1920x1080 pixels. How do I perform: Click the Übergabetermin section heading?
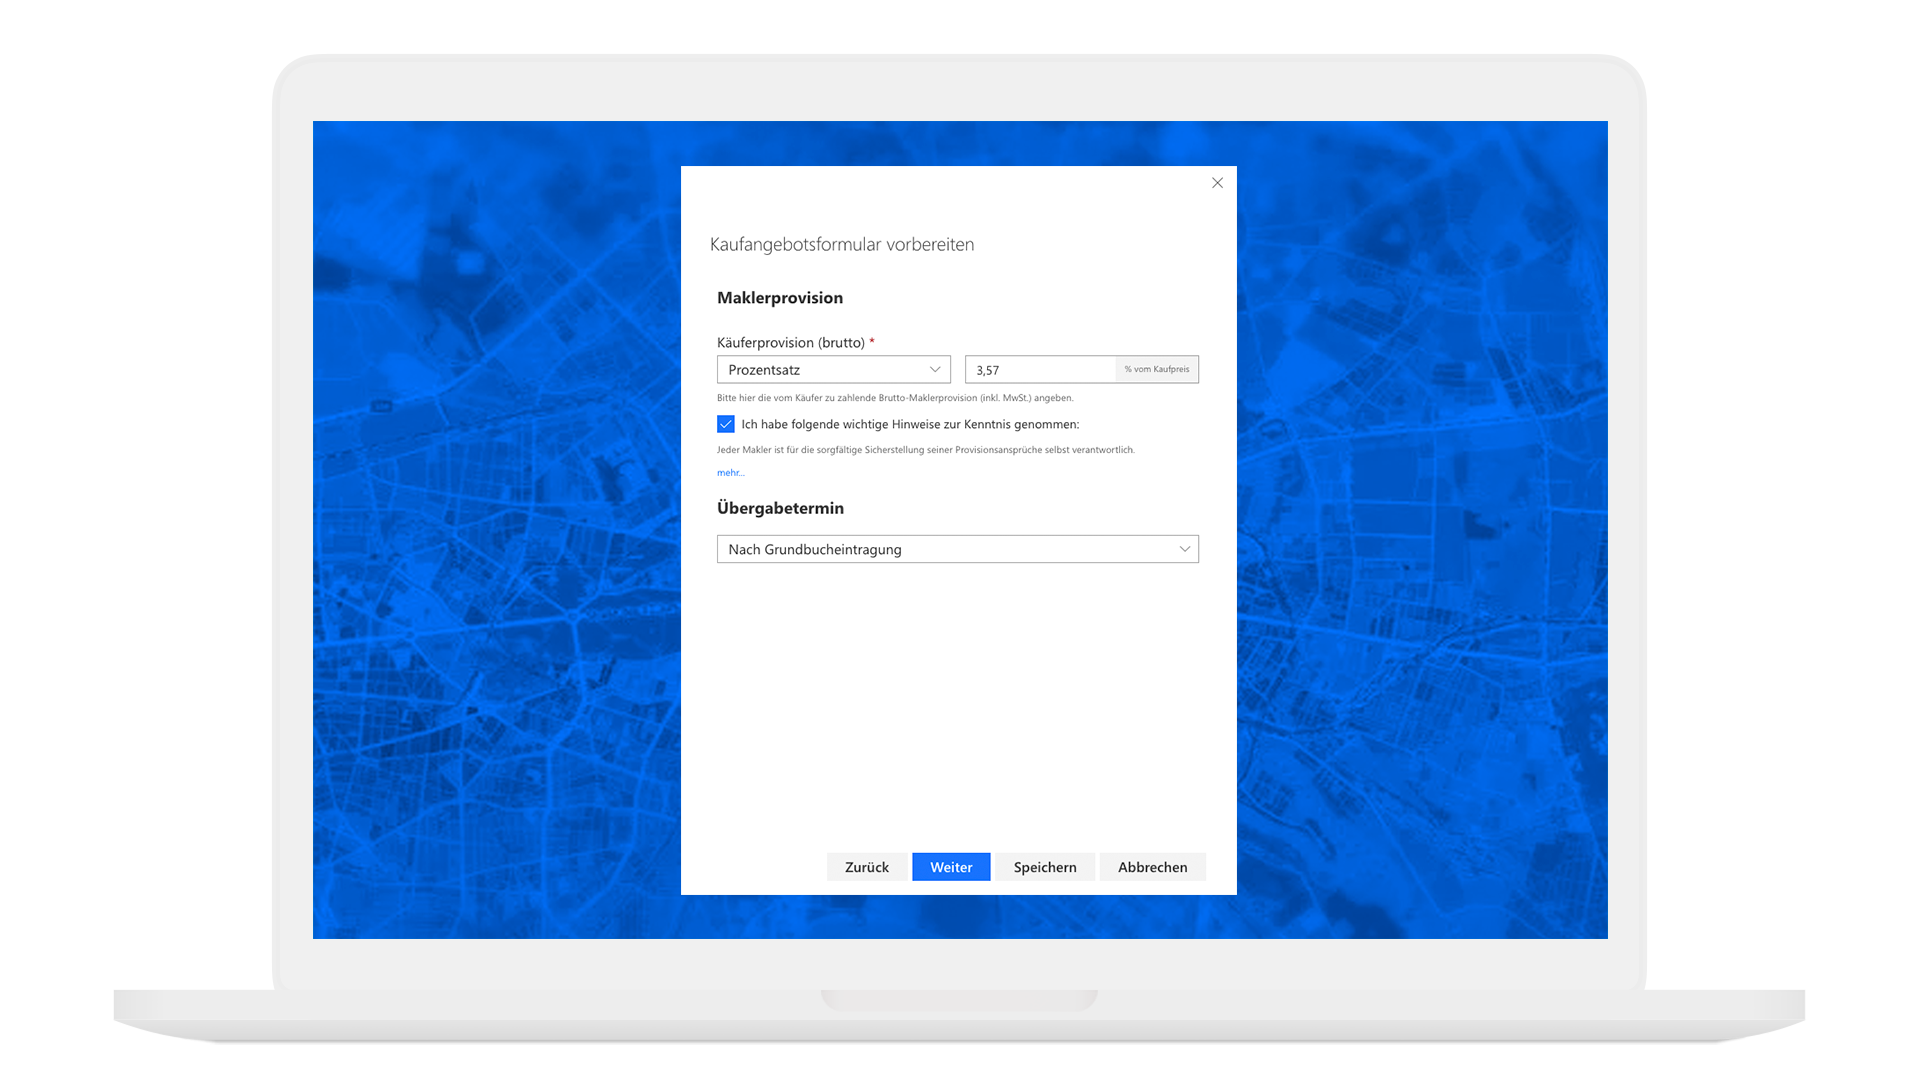click(x=780, y=508)
